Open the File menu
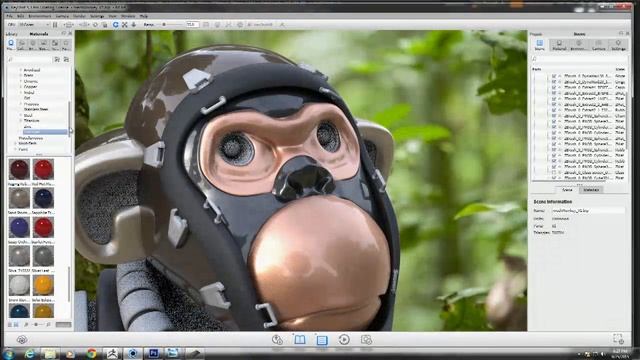Image resolution: width=640 pixels, height=360 pixels. tap(9, 16)
